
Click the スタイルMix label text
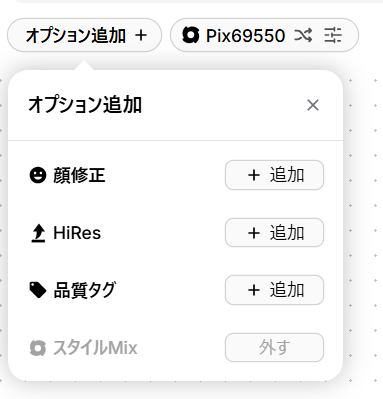[95, 348]
